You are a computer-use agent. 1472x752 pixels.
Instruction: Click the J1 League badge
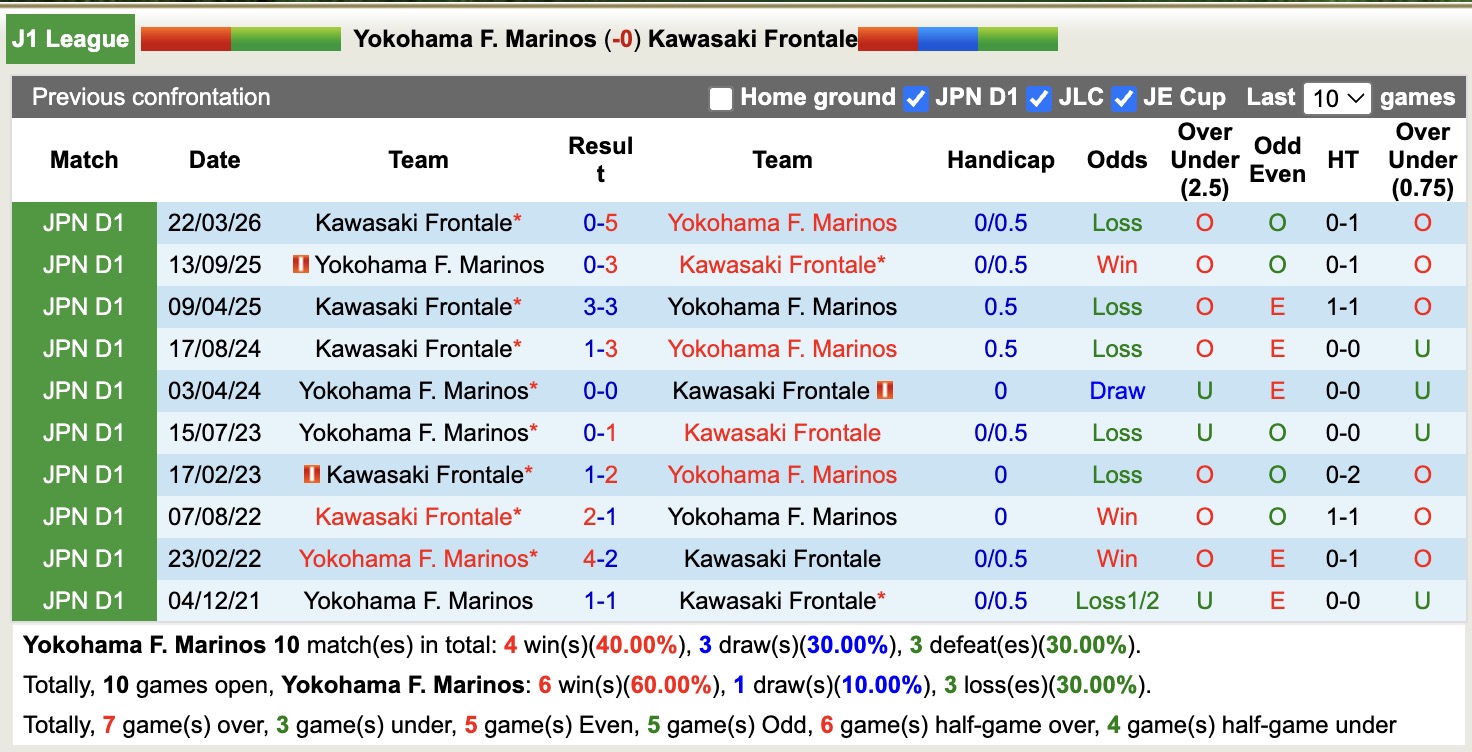coord(69,38)
